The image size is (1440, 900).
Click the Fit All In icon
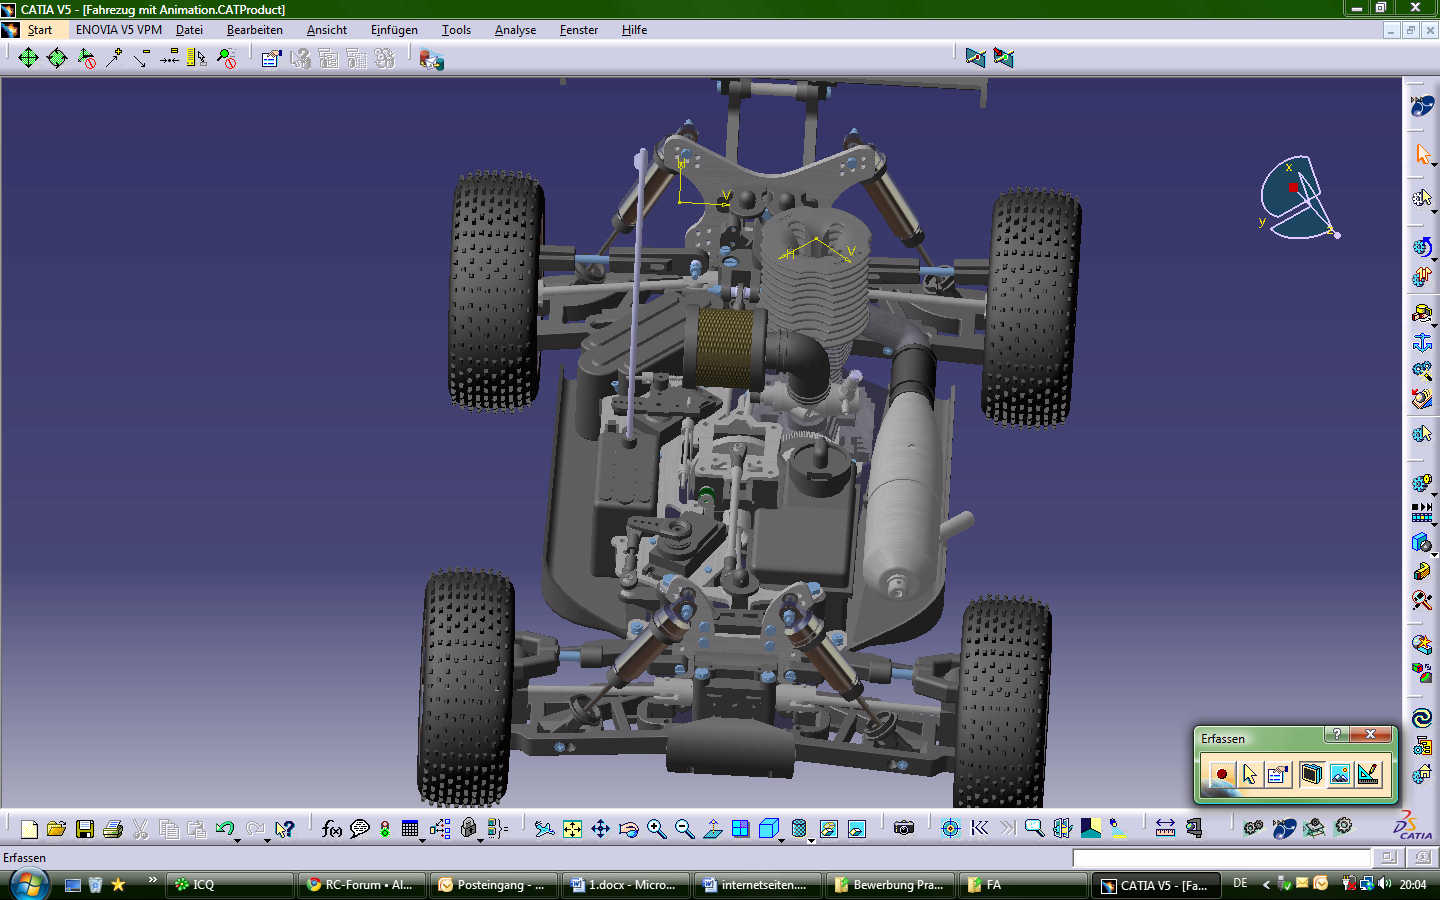572,828
